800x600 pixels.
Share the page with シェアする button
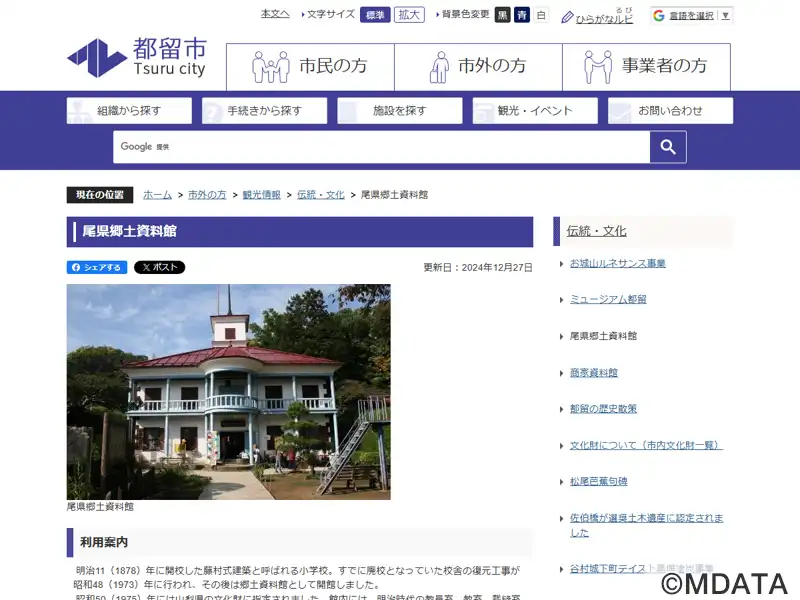point(97,267)
